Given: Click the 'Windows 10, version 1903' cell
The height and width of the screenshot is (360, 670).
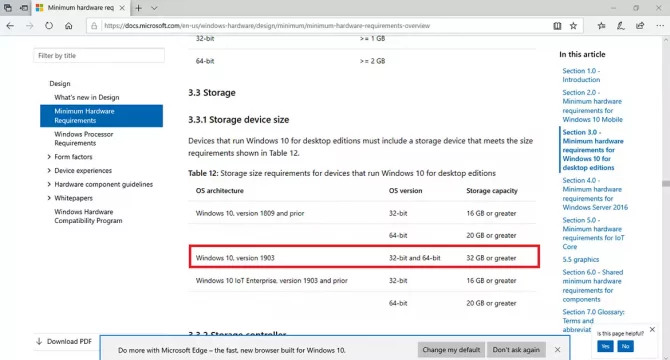Looking at the screenshot, I should (235, 258).
